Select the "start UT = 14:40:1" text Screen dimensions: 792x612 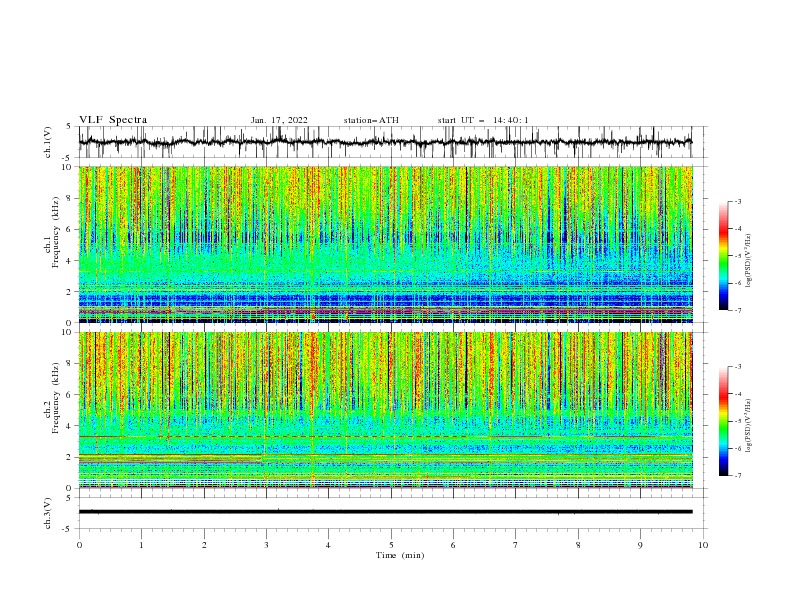(483, 120)
